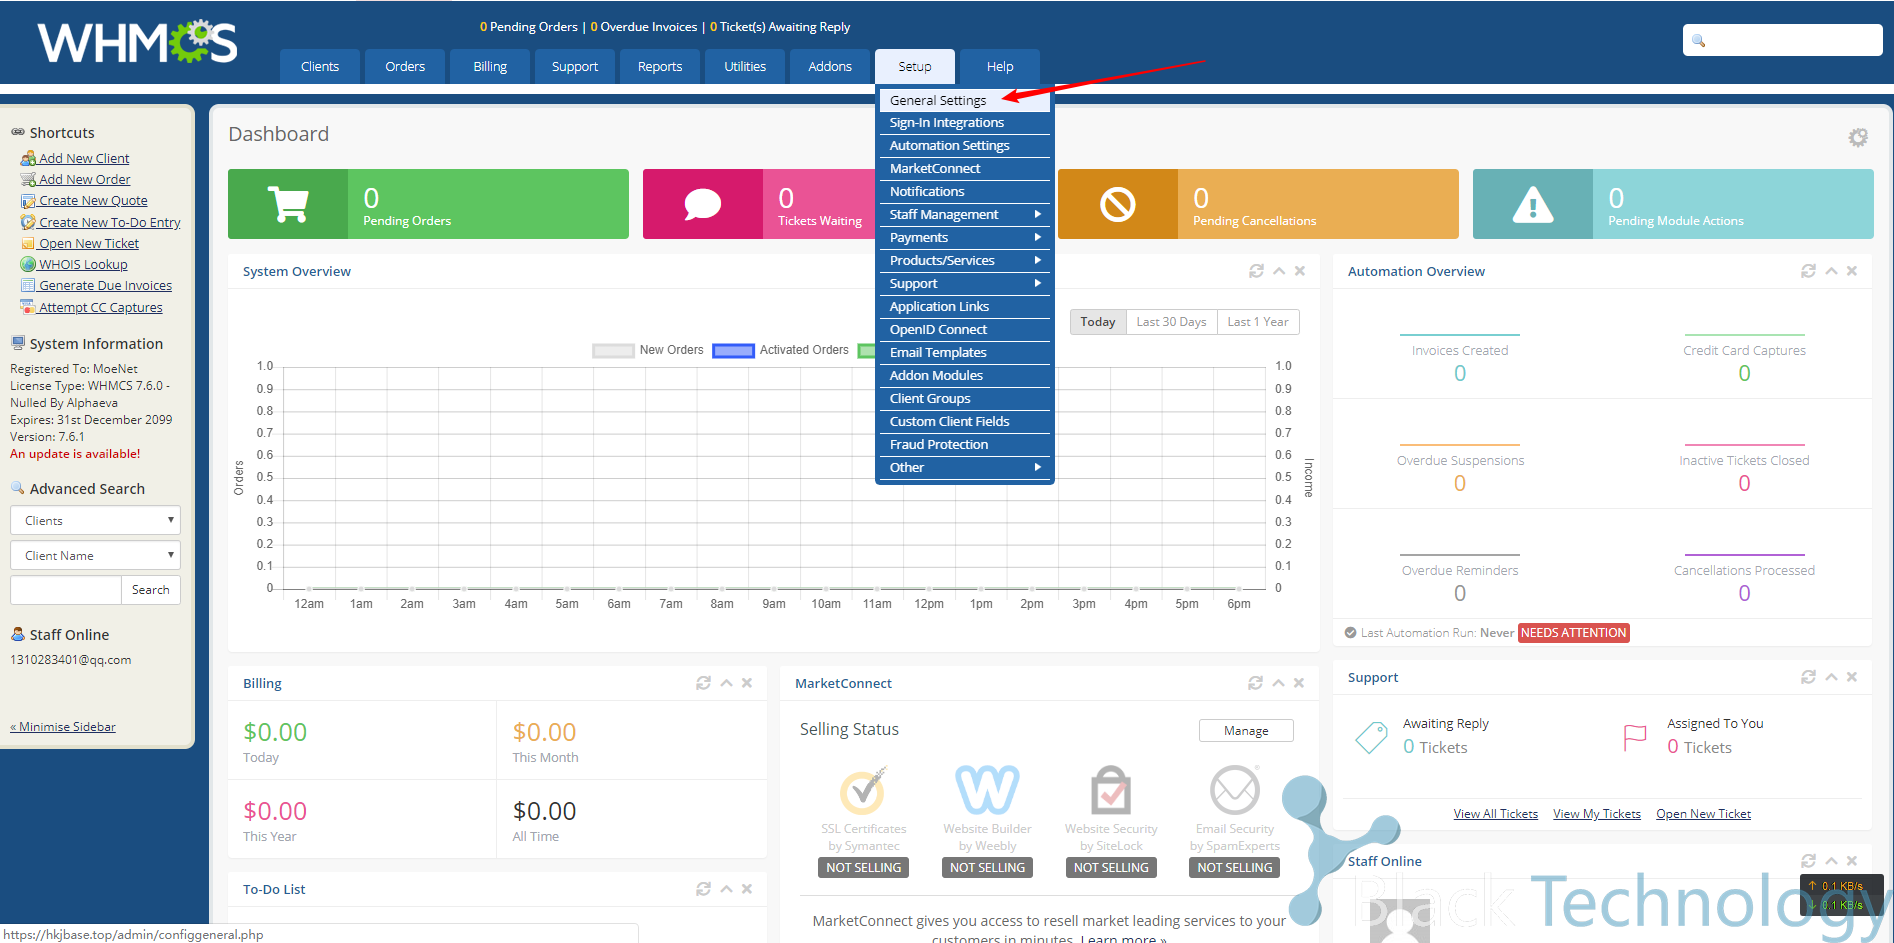
Task: Collapse the Support widget
Action: point(1831,677)
